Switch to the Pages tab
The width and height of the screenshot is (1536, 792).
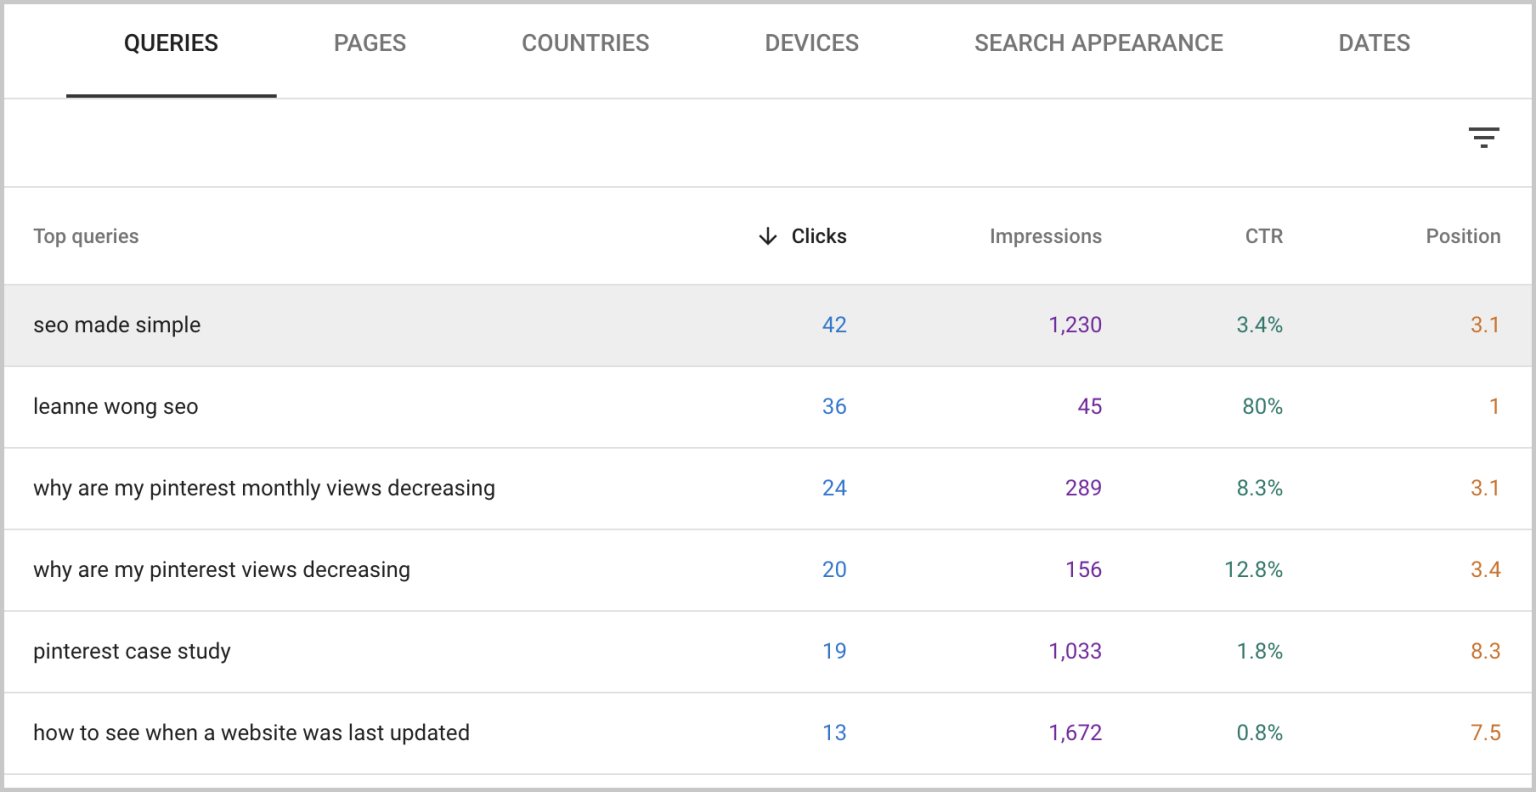pos(369,43)
